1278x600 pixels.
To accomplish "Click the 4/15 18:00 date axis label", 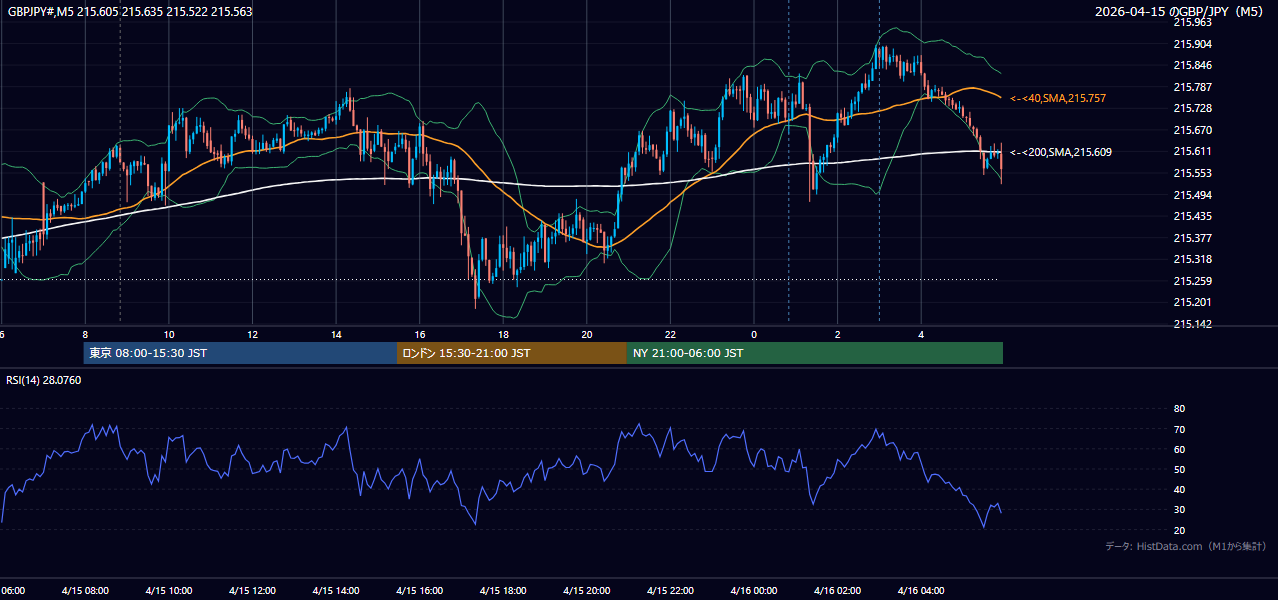I will [x=503, y=591].
